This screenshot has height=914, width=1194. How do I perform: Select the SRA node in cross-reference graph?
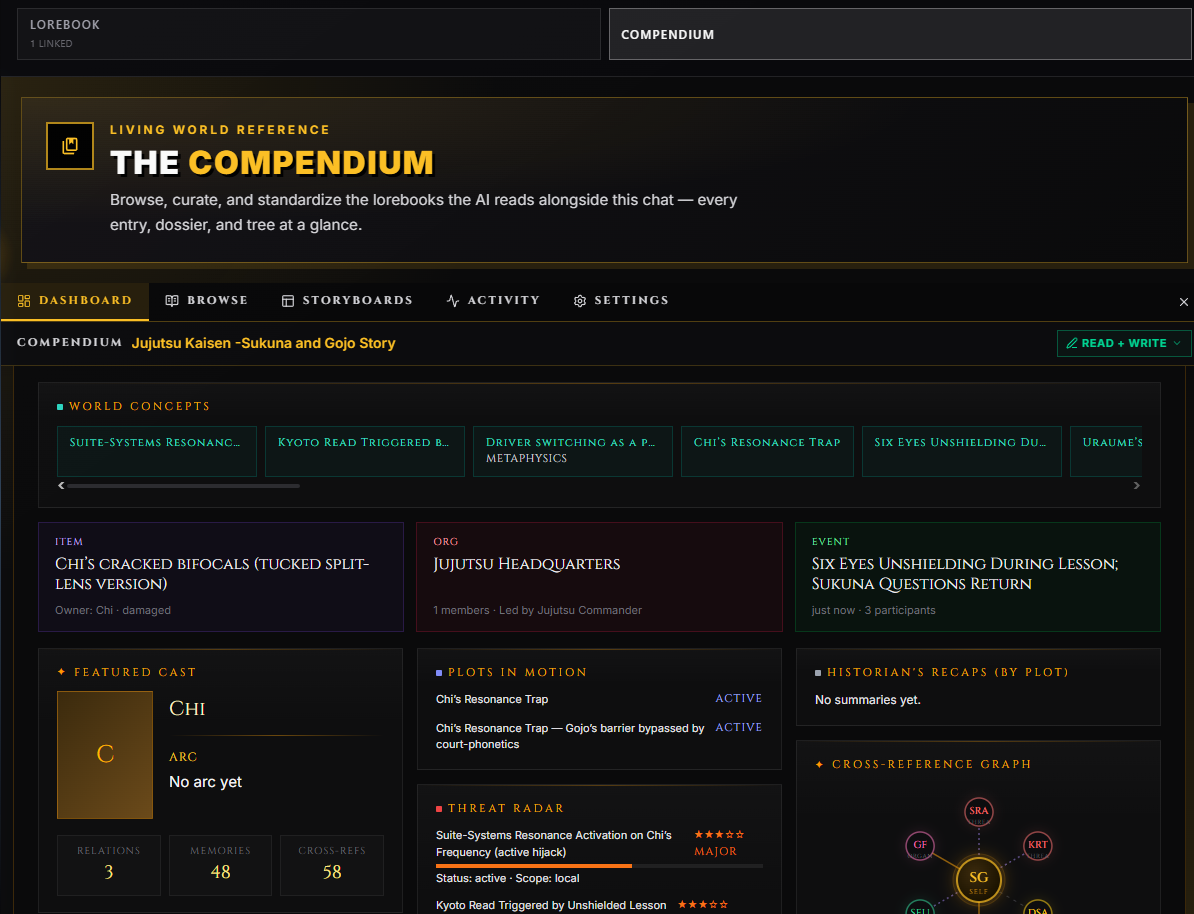(979, 811)
